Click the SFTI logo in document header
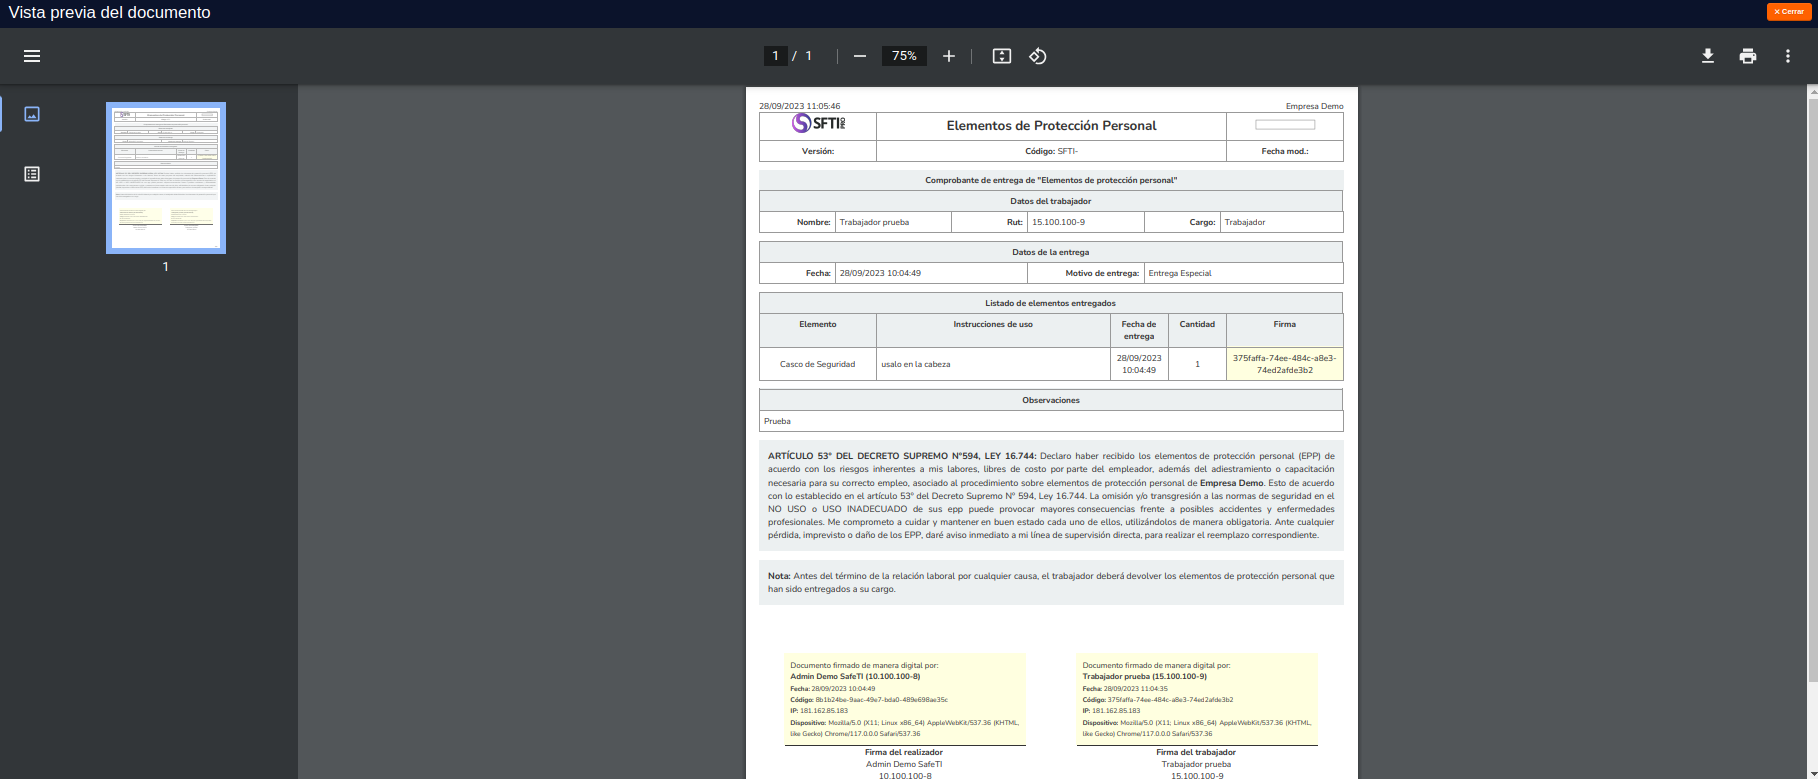Image resolution: width=1818 pixels, height=779 pixels. pyautogui.click(x=818, y=124)
